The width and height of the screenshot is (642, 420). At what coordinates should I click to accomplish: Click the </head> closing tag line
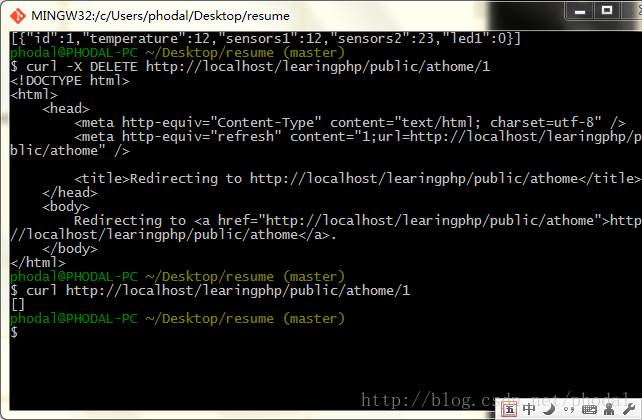pos(70,192)
